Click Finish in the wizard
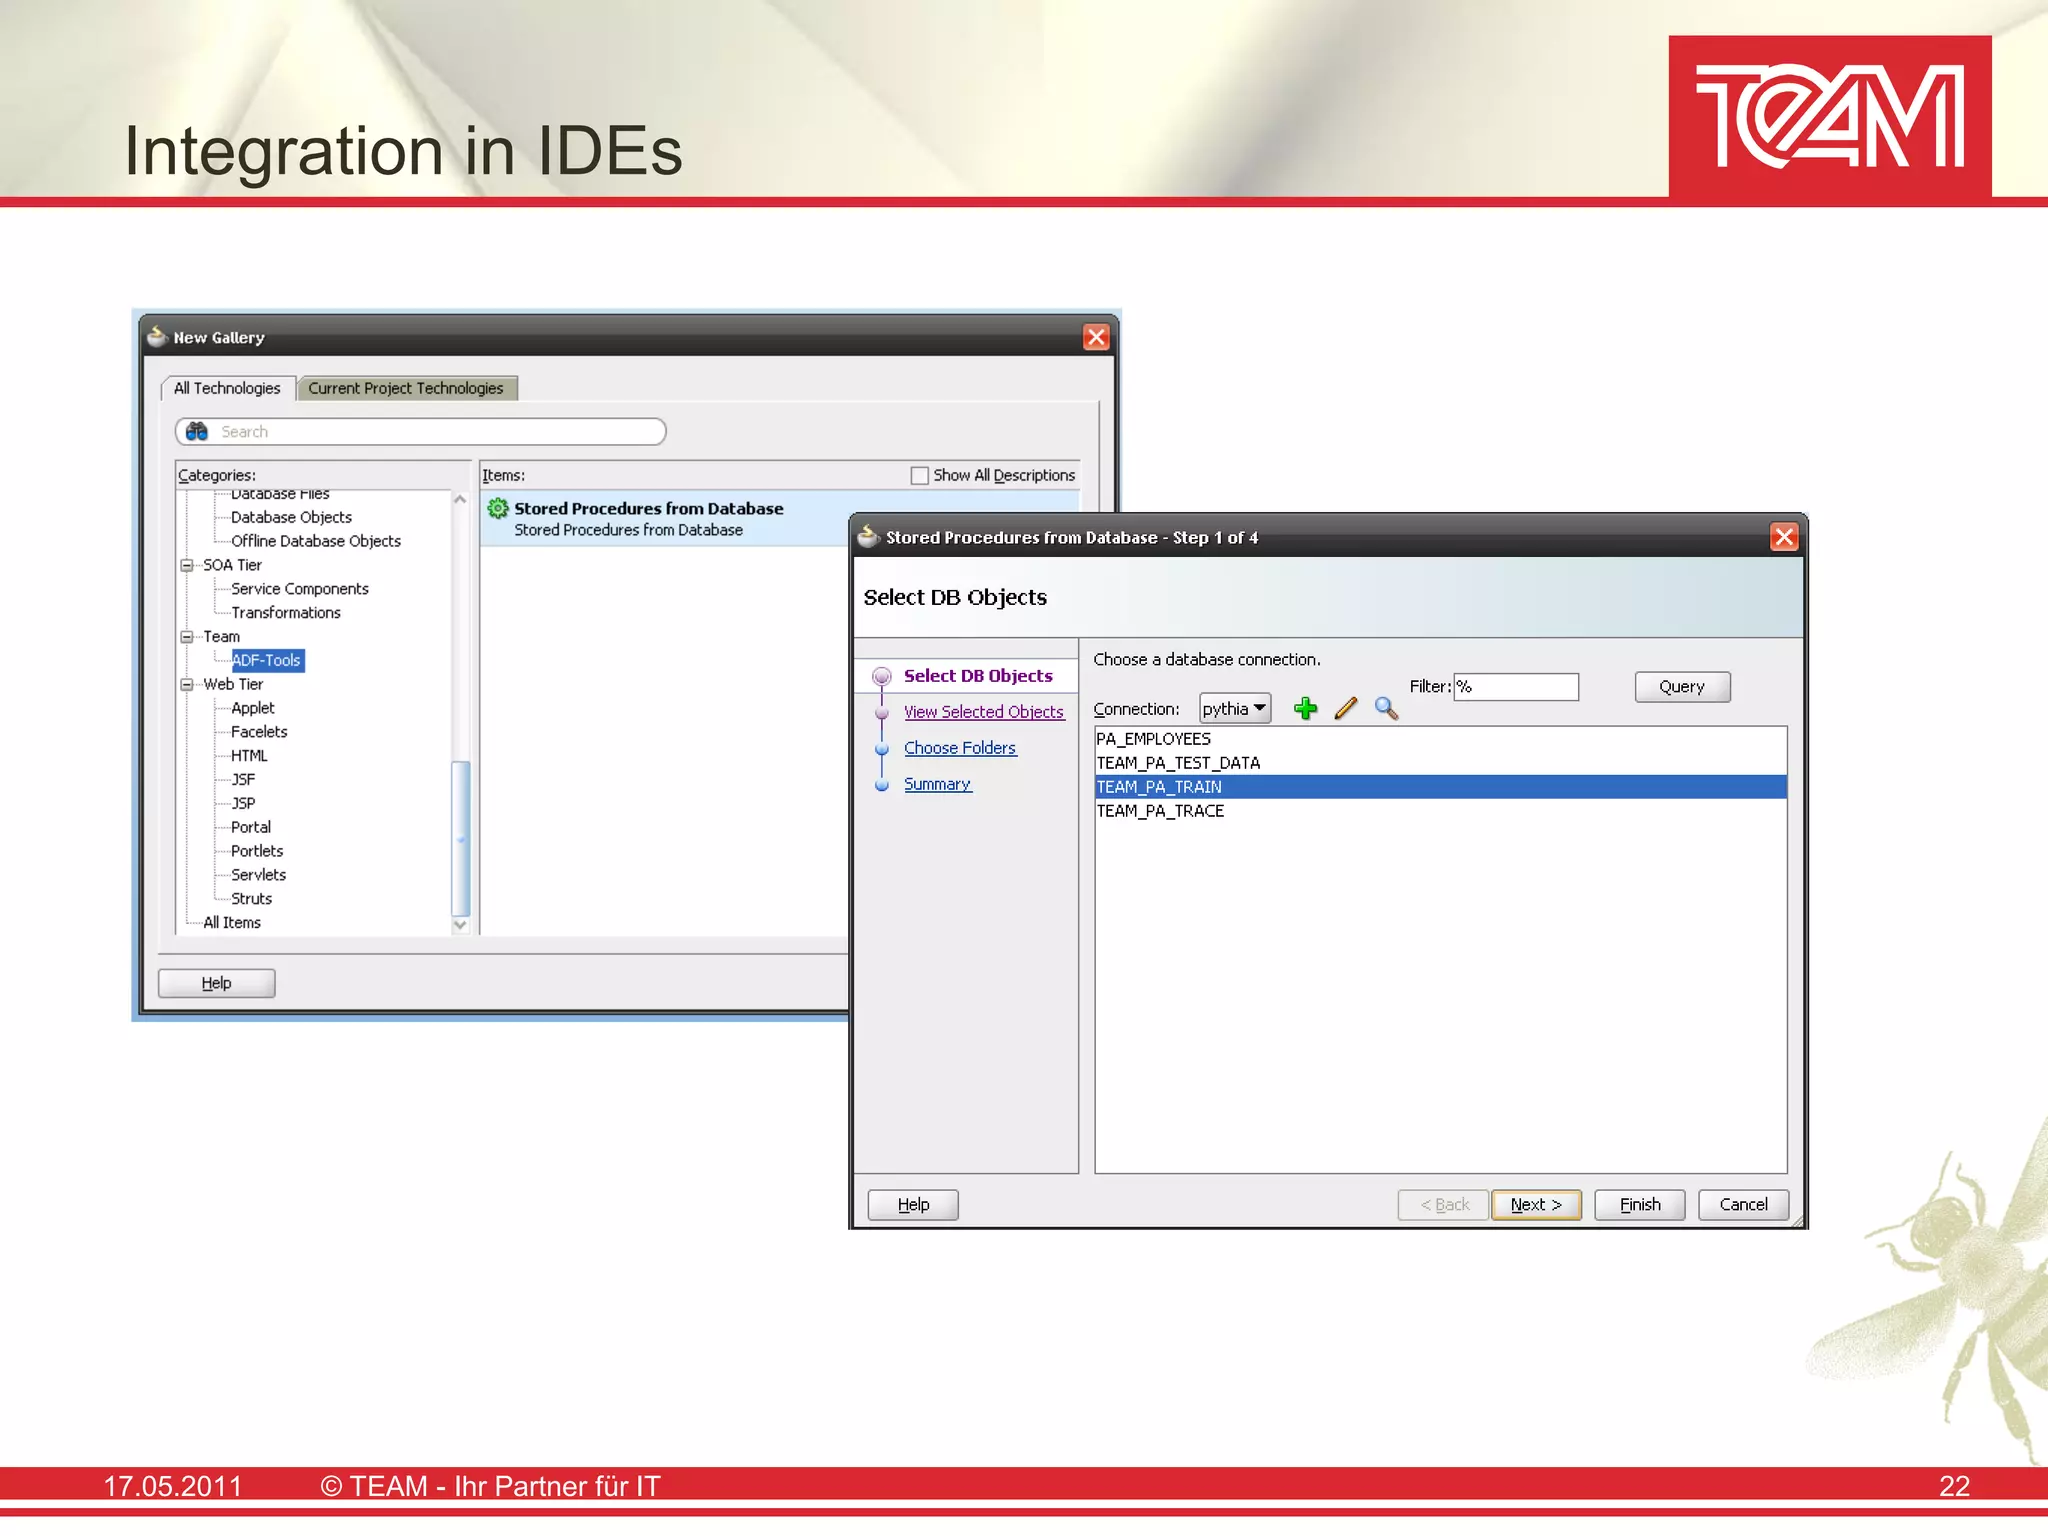2048x1536 pixels. coord(1640,1205)
